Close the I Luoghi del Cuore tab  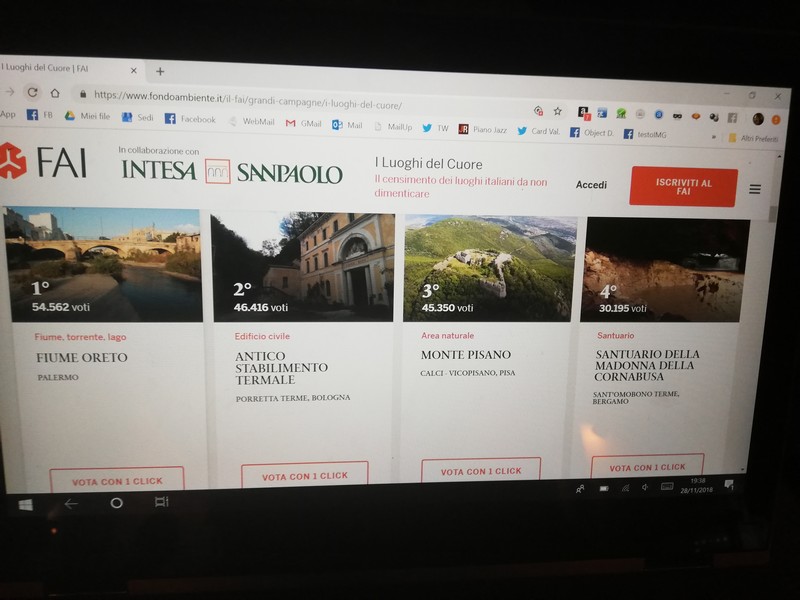pos(134,70)
